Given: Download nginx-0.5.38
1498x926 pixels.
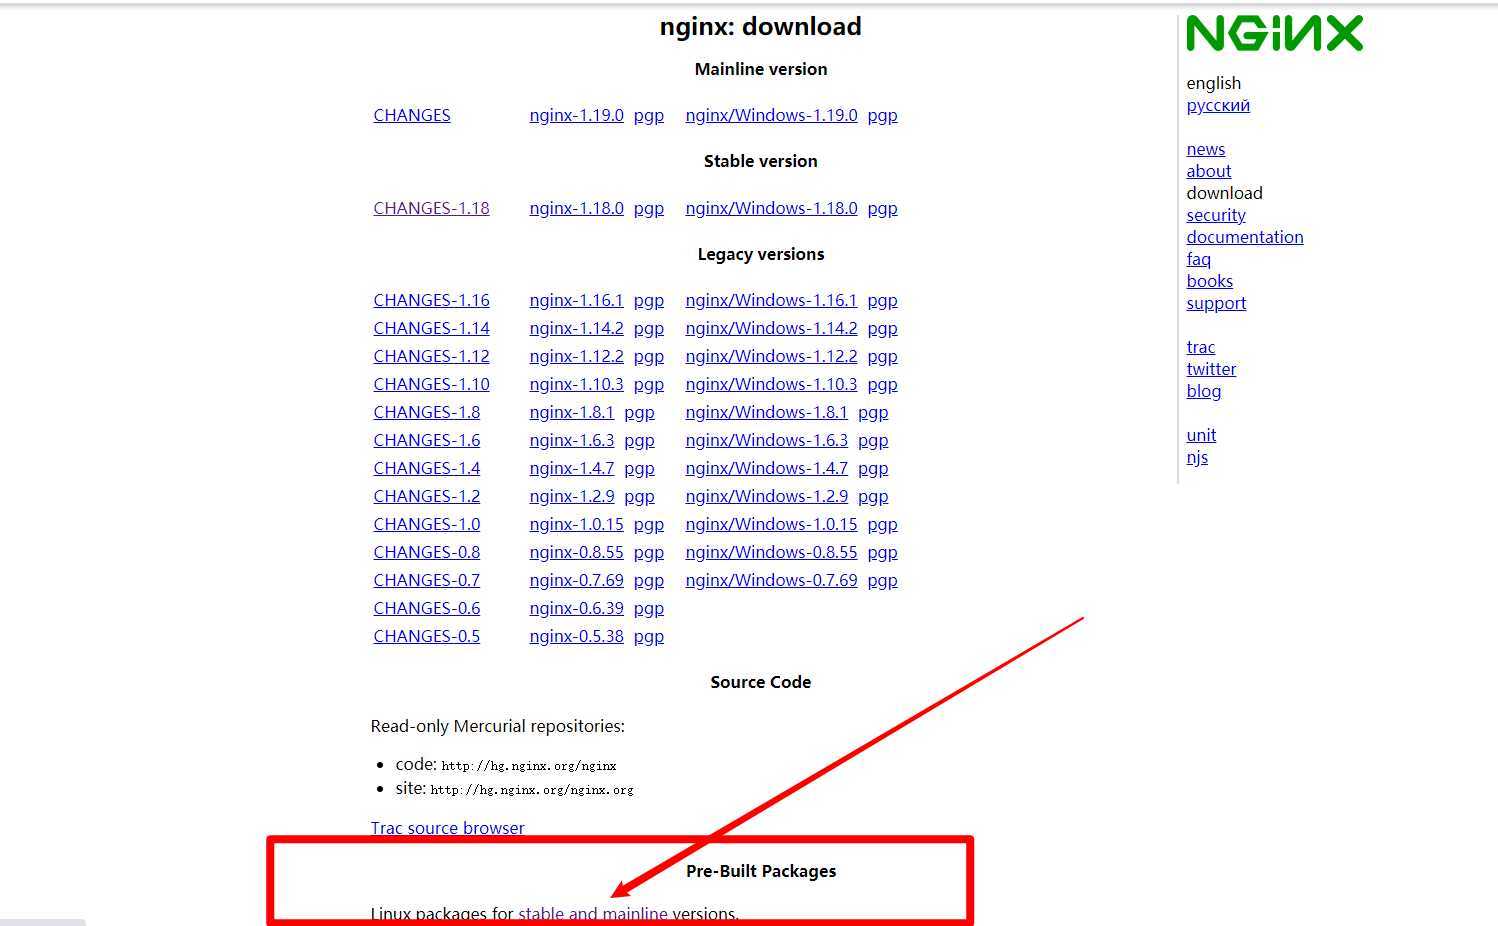Looking at the screenshot, I should coord(576,636).
